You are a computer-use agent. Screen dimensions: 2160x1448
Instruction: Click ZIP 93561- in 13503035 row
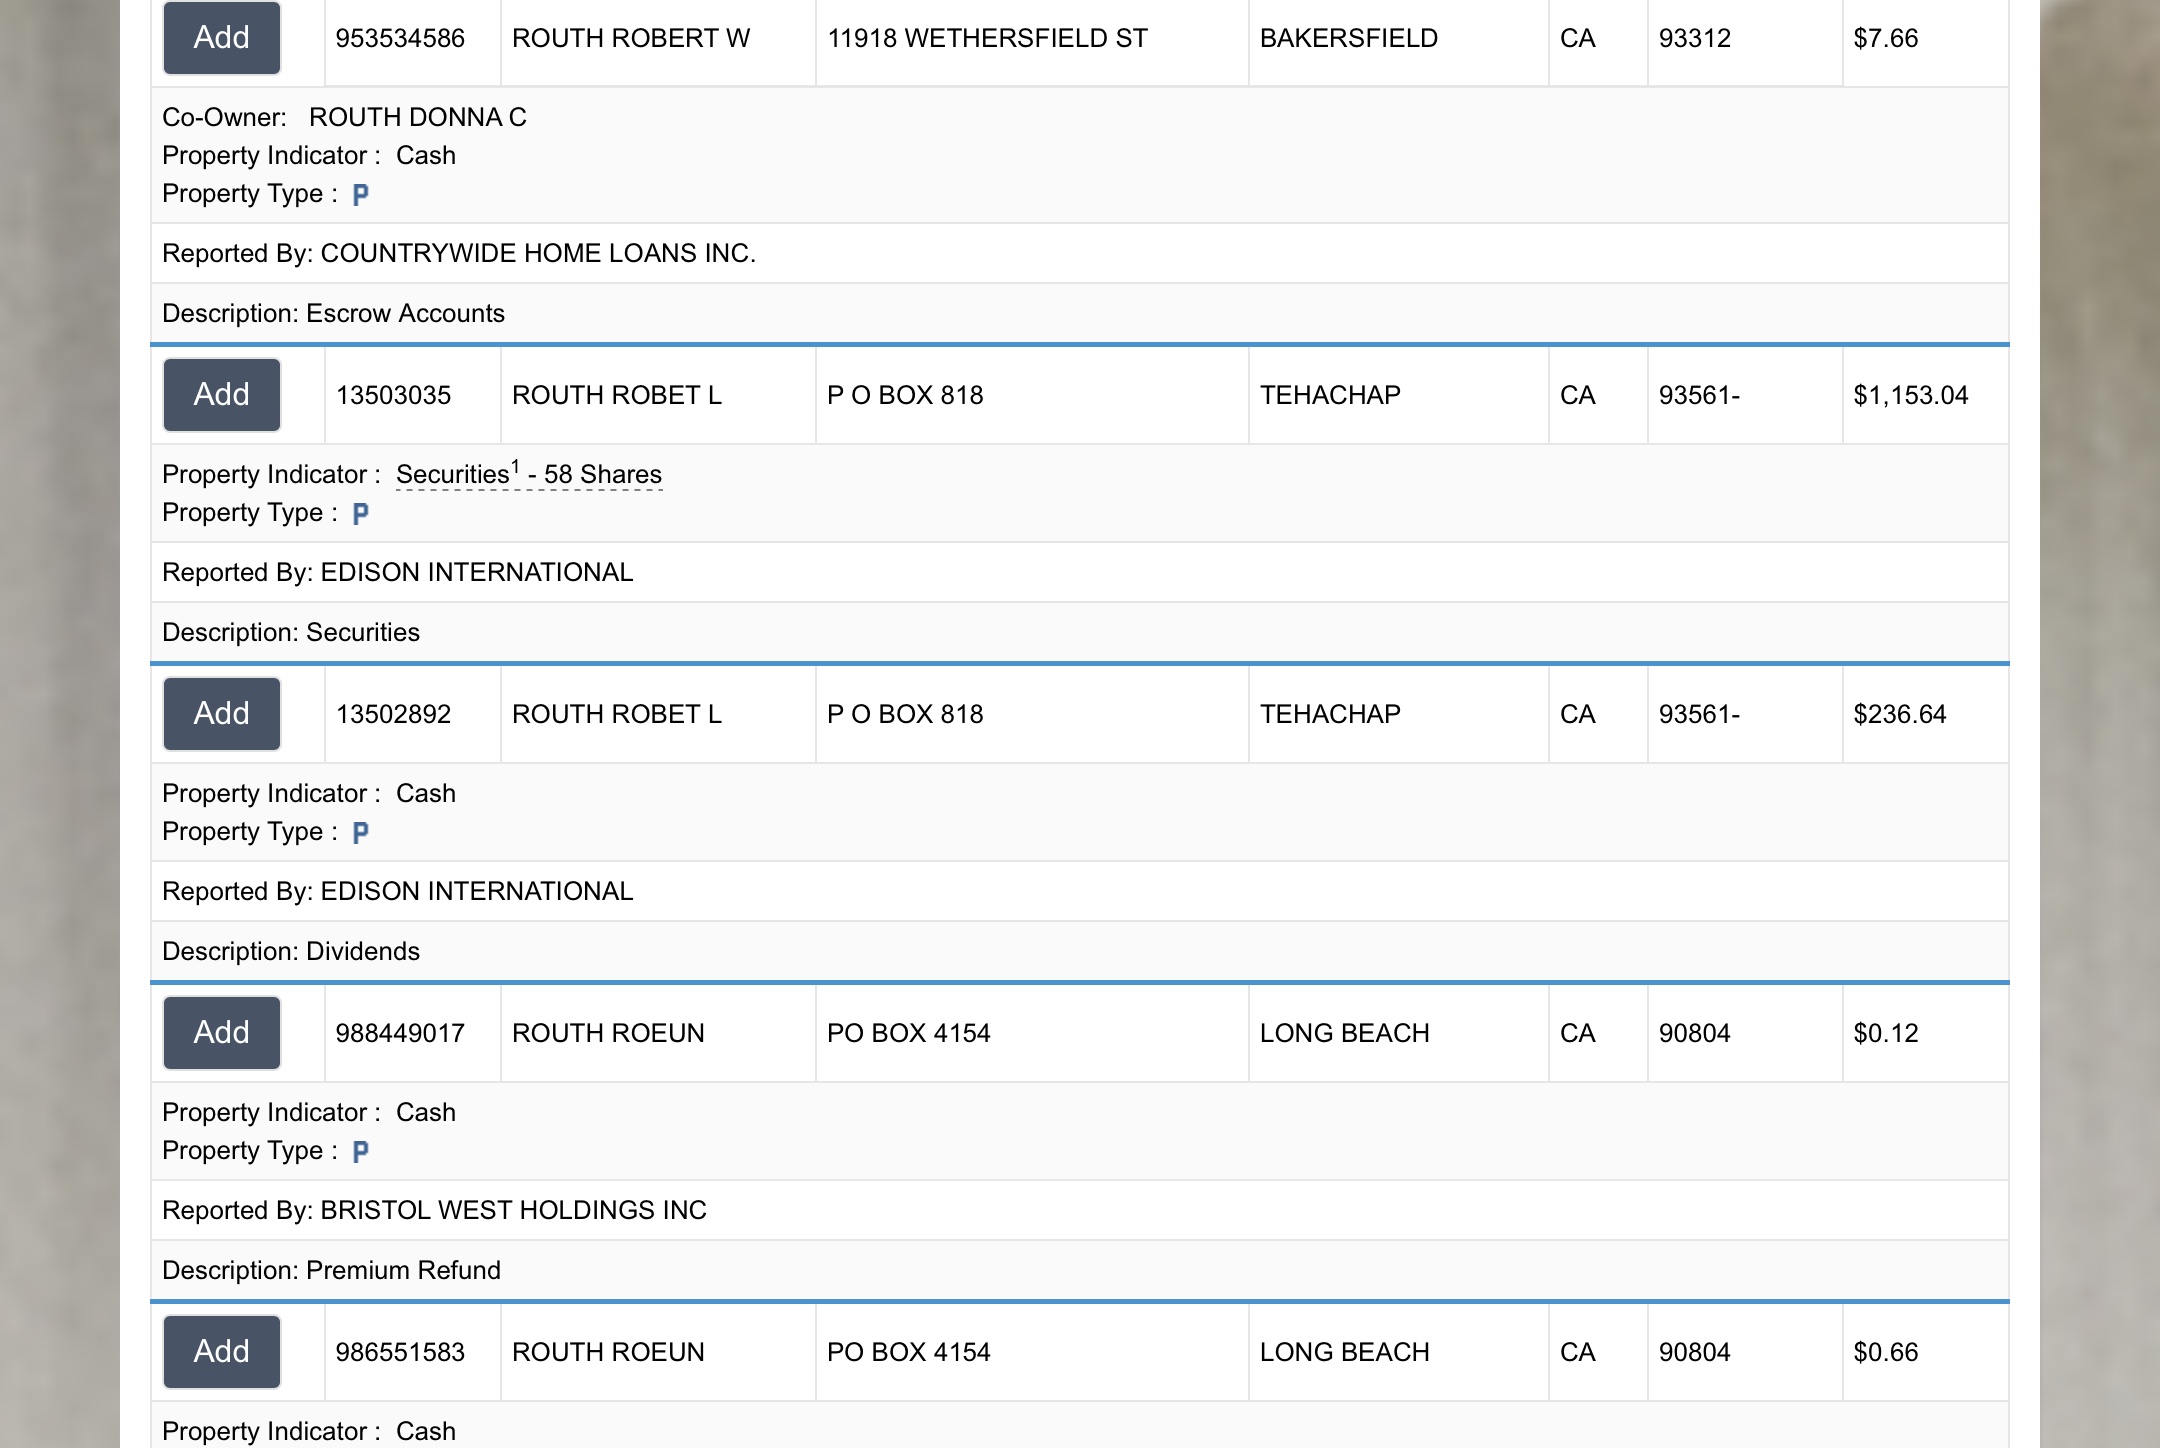tap(1699, 395)
